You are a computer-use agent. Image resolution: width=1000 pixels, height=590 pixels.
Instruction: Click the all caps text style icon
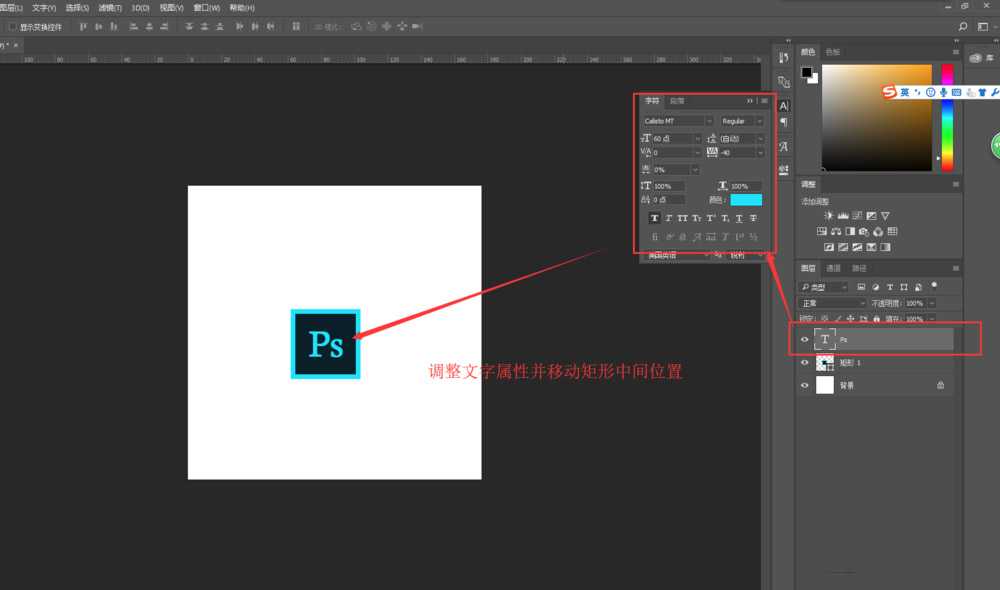[x=683, y=218]
